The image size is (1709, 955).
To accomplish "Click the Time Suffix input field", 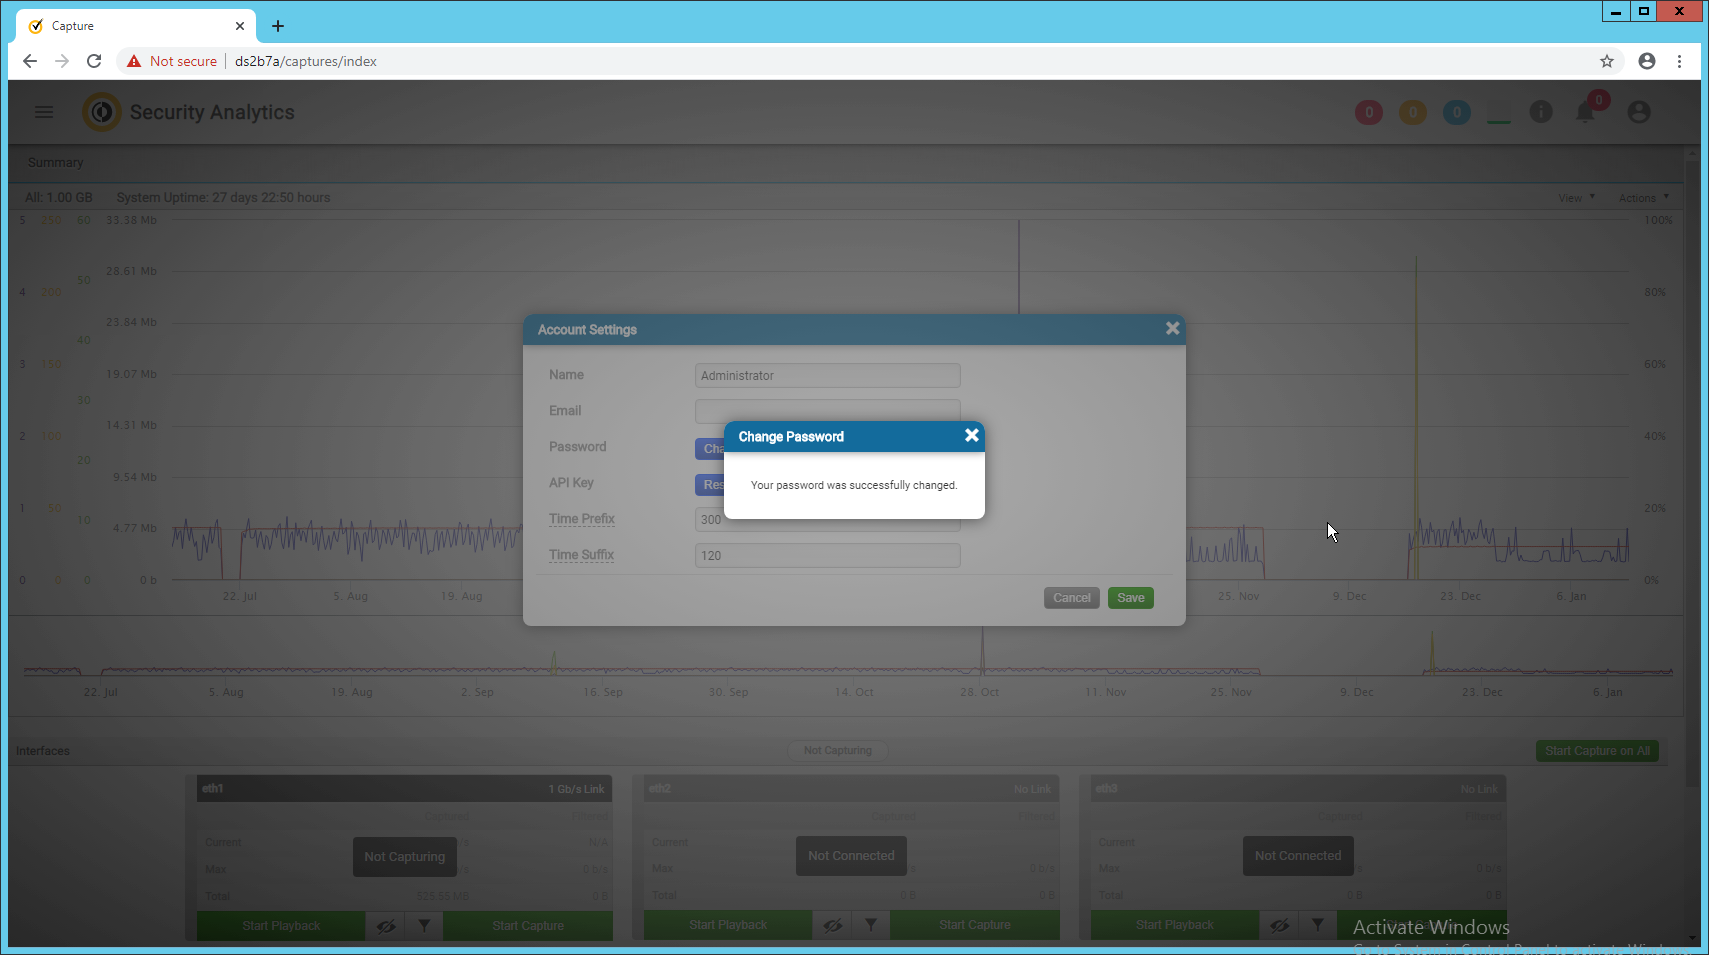I will [827, 556].
